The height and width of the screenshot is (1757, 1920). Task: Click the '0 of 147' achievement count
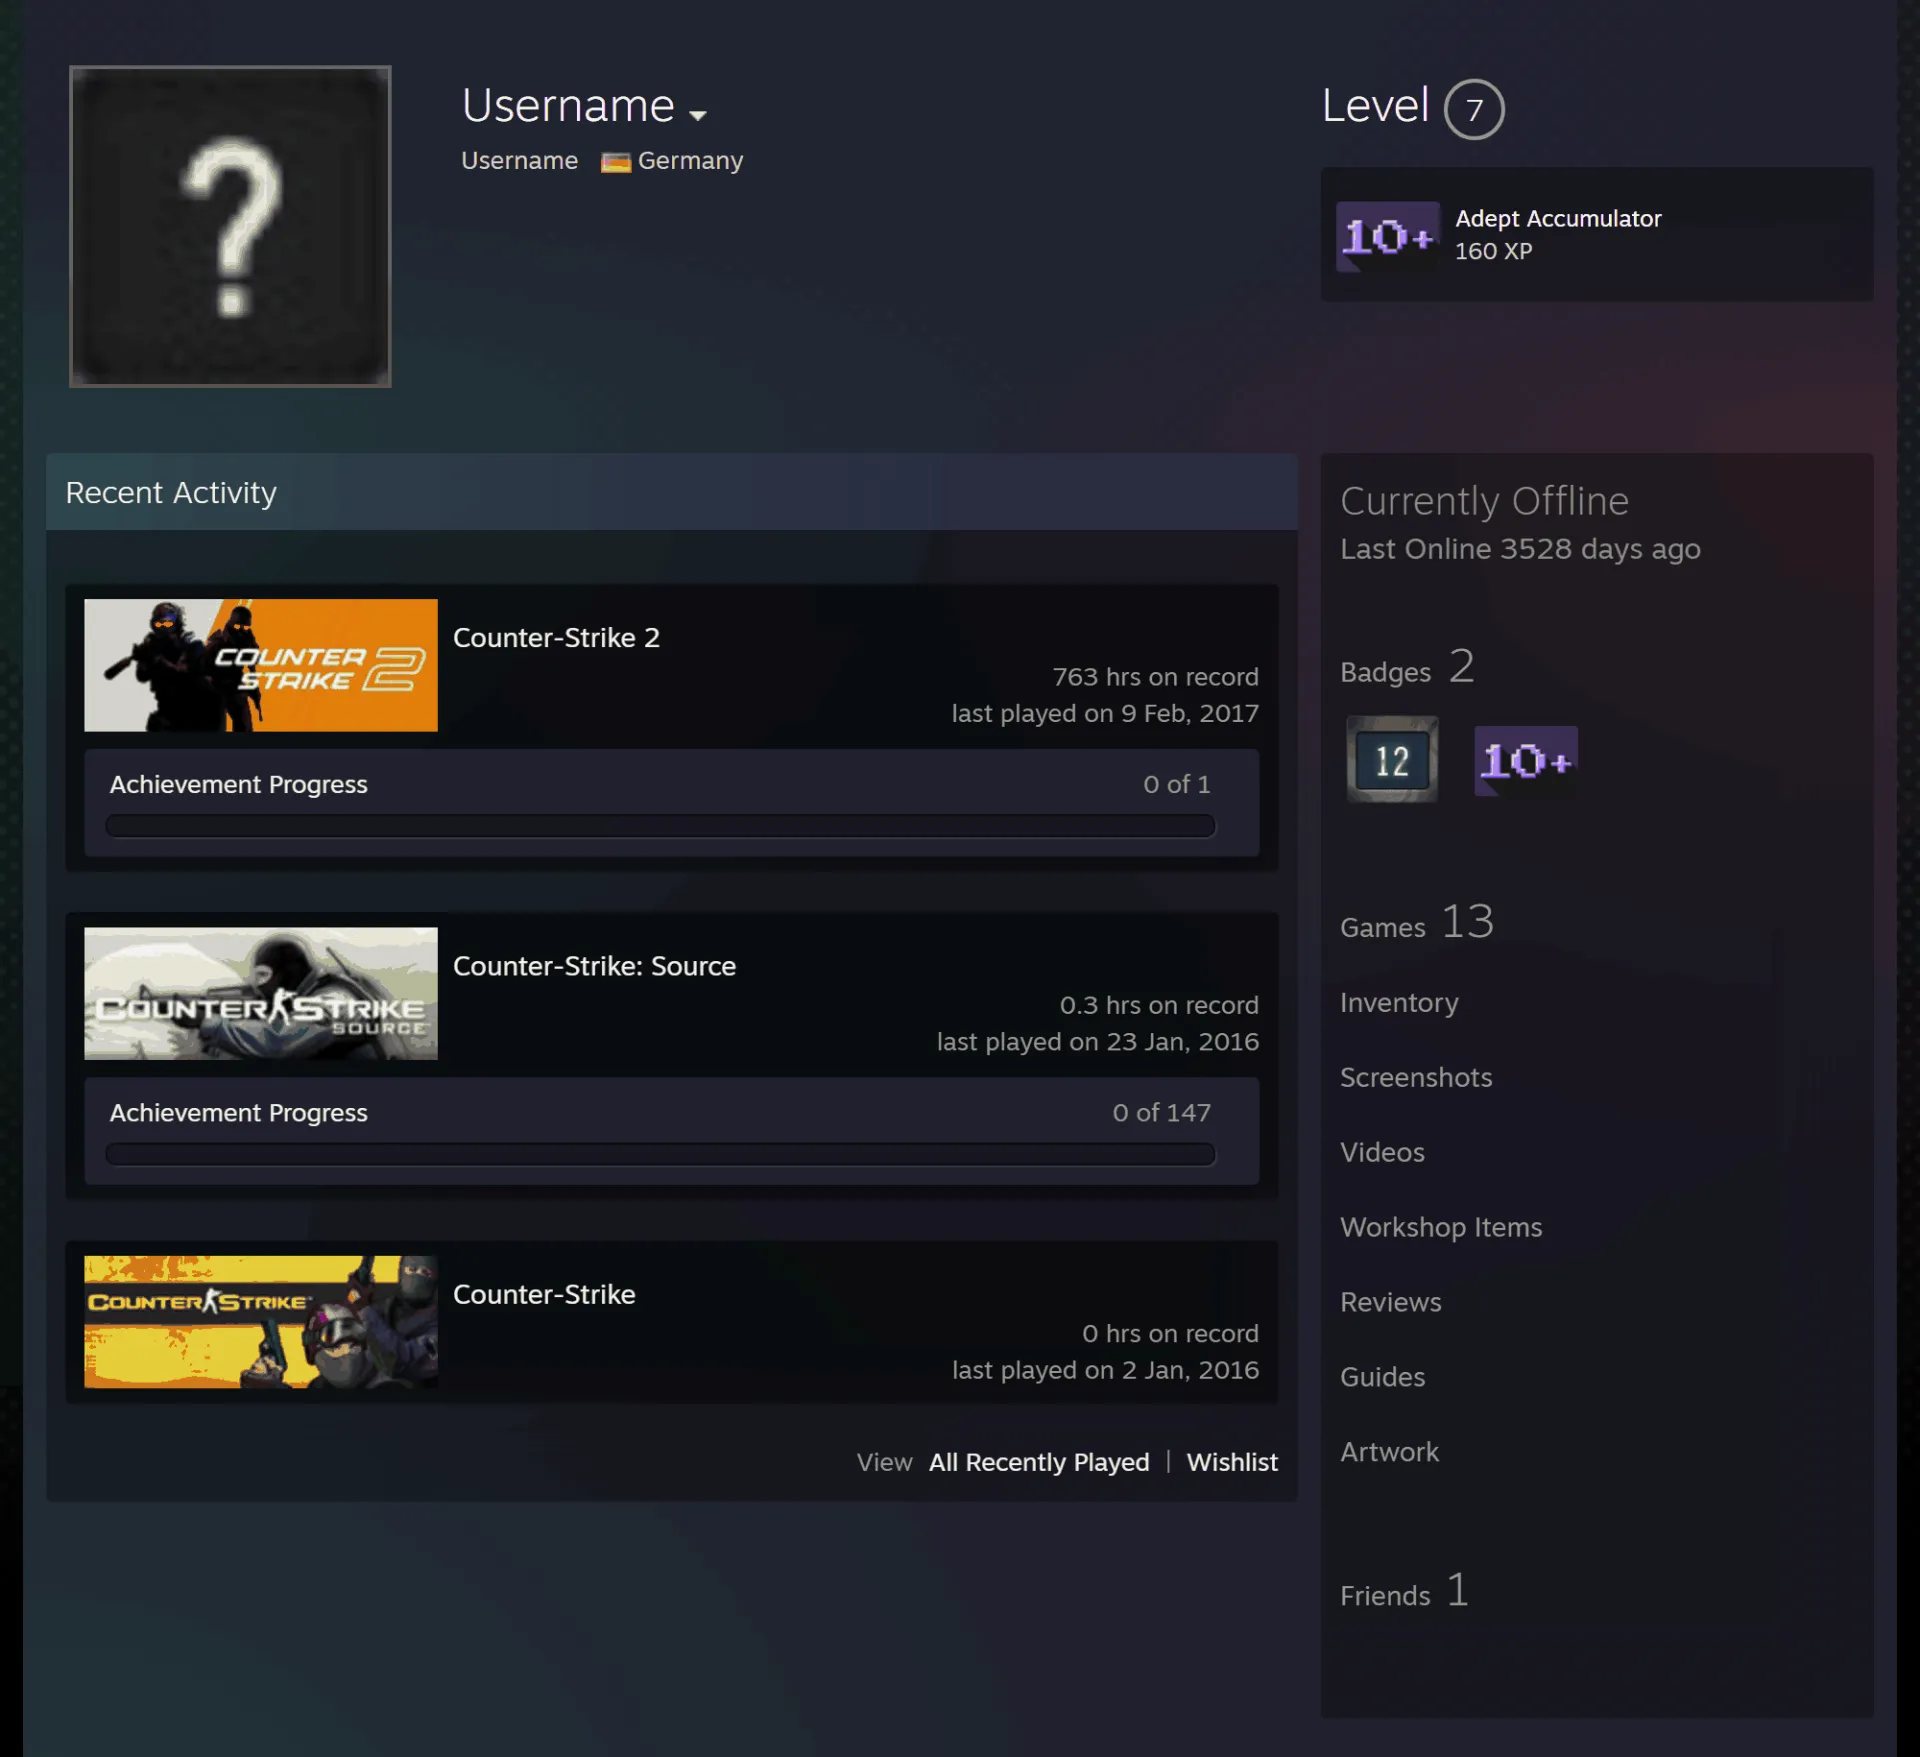tap(1161, 1112)
